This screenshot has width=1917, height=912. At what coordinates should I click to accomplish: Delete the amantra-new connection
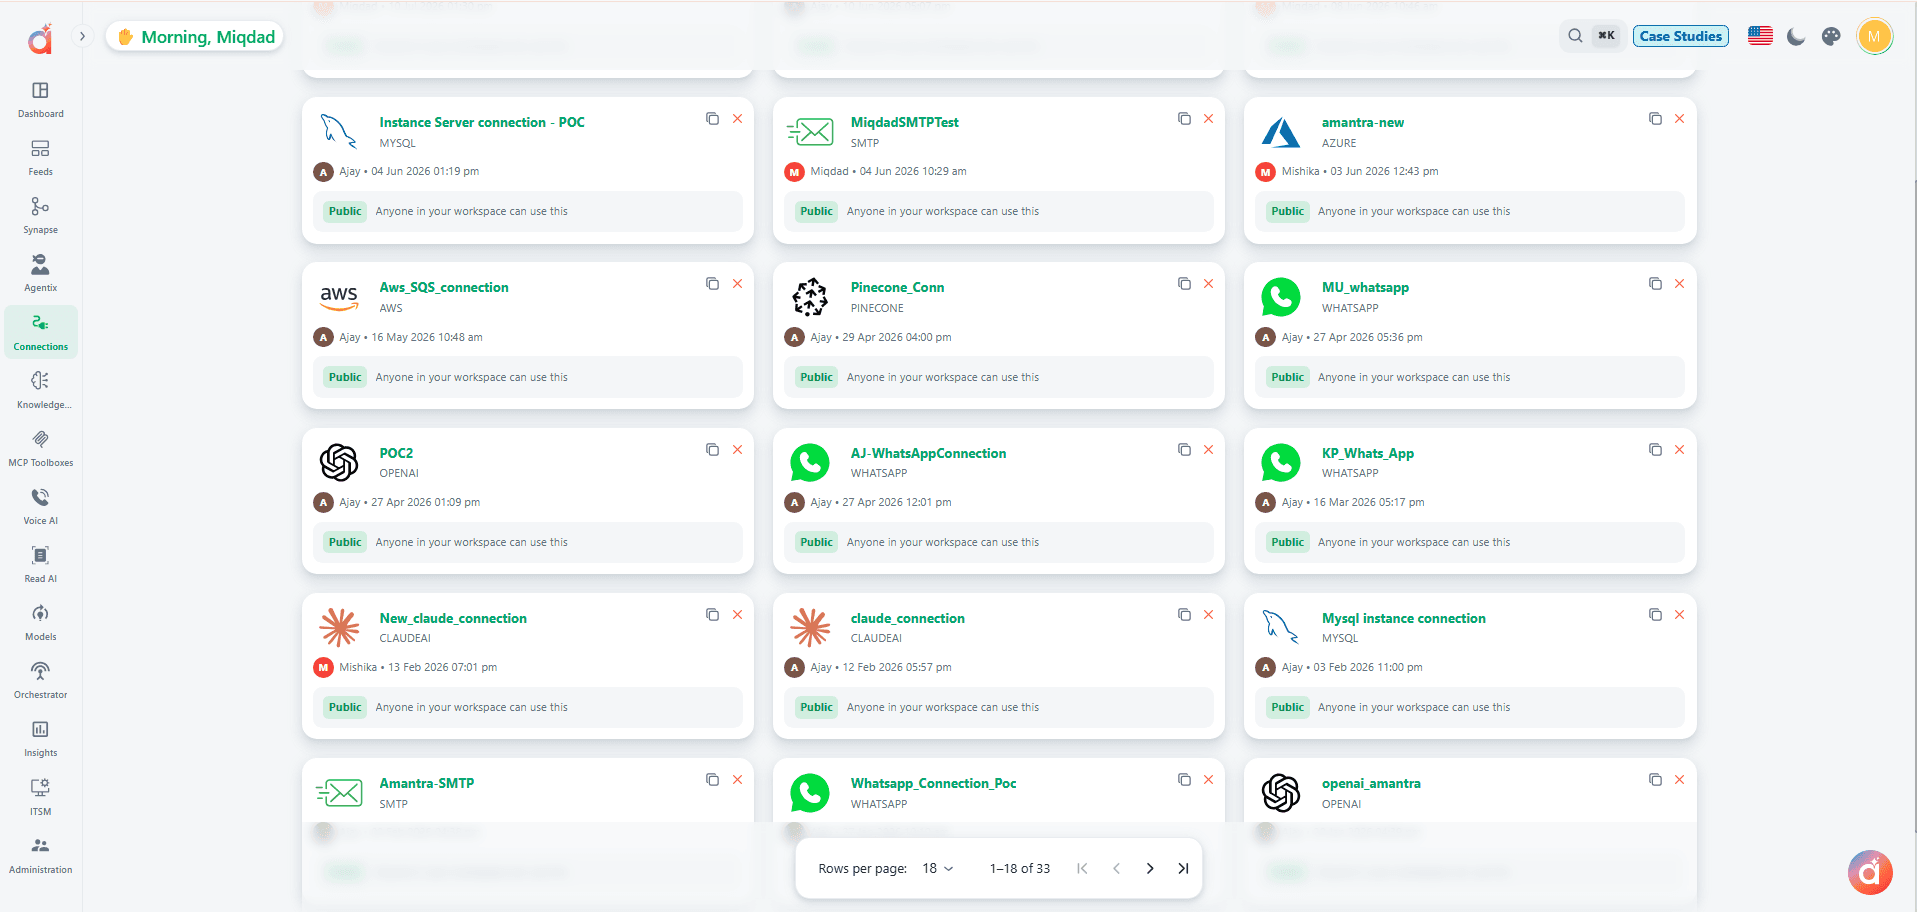pyautogui.click(x=1679, y=118)
